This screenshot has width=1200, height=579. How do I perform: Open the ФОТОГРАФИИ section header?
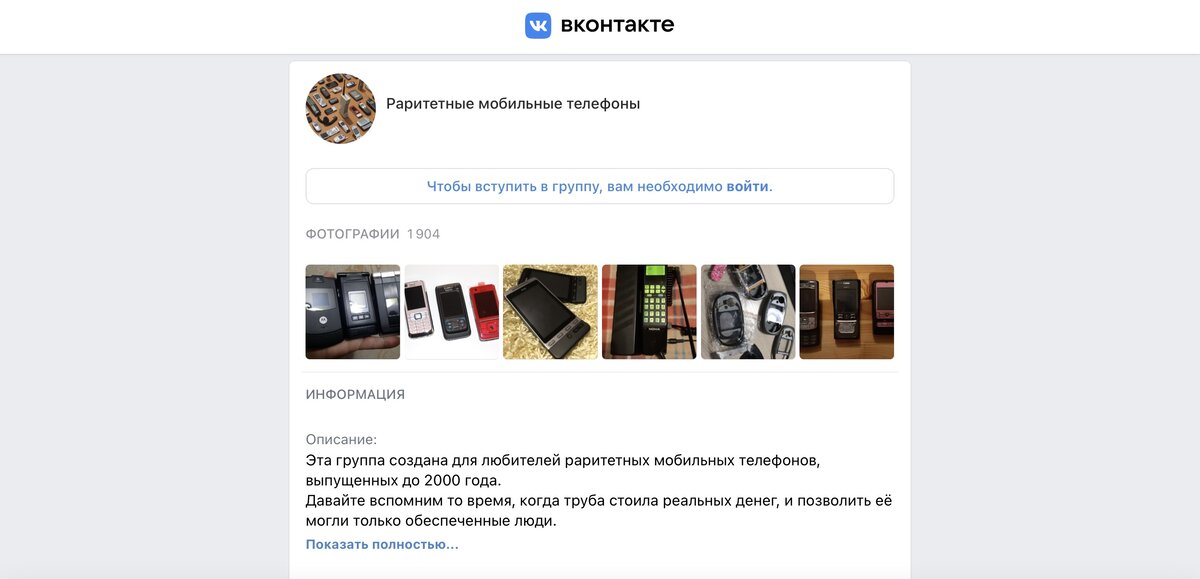352,234
